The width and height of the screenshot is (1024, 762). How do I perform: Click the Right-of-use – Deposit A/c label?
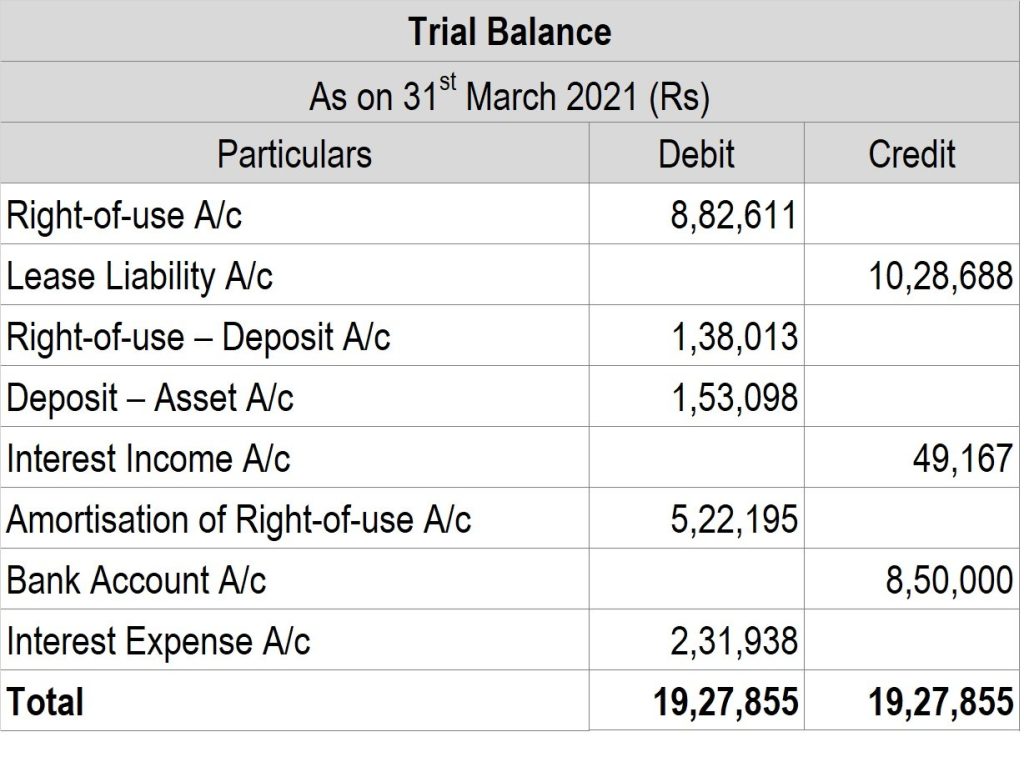click(x=198, y=337)
